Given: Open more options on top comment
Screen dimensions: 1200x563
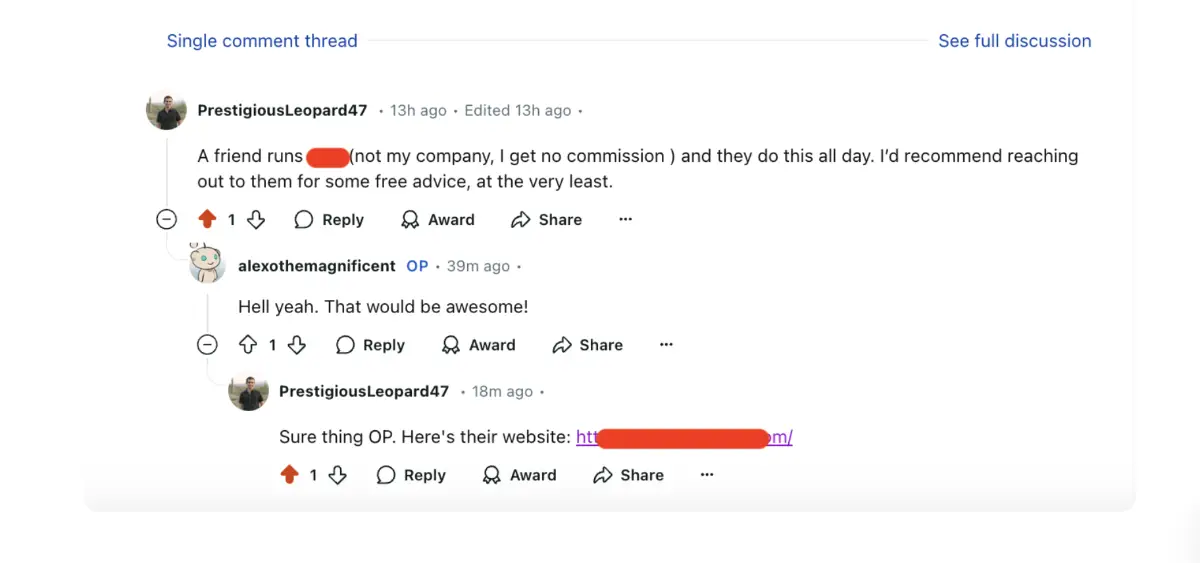Looking at the screenshot, I should [x=626, y=220].
